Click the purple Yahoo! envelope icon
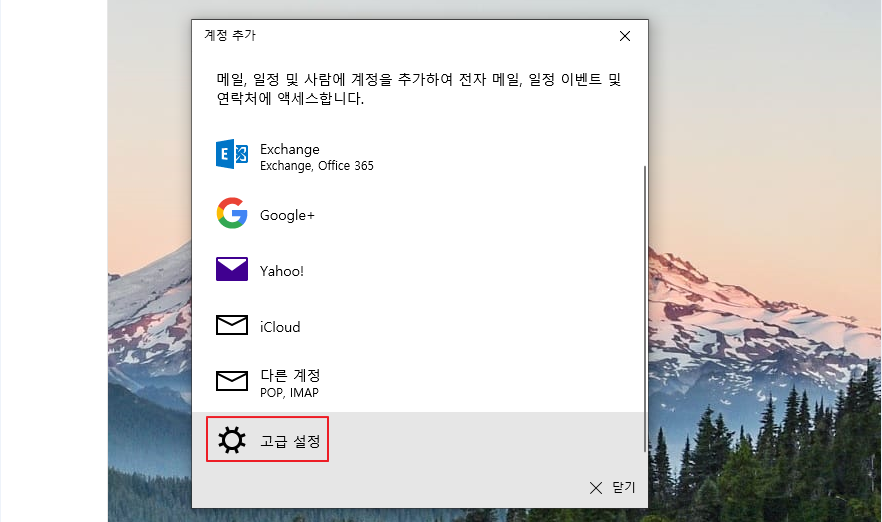This screenshot has width=882, height=522. (x=232, y=269)
